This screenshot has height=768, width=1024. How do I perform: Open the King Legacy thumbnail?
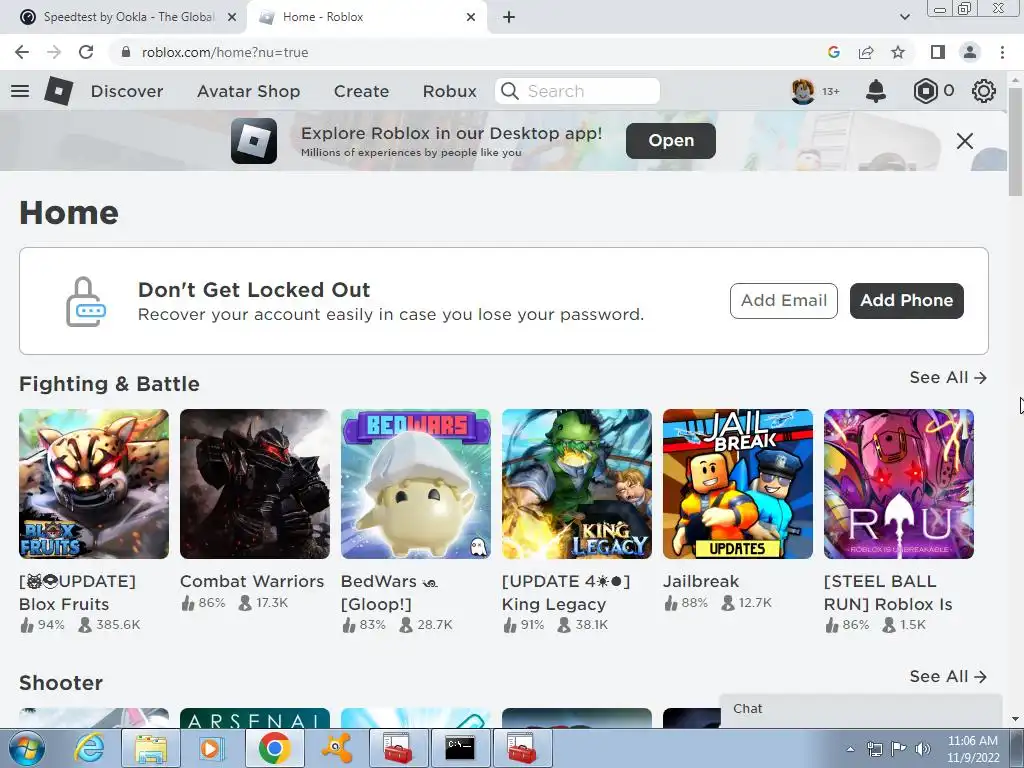(577, 484)
